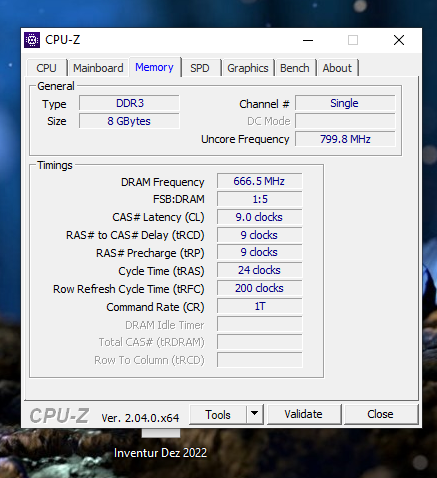Click the Validate button
This screenshot has width=437, height=478.
click(303, 414)
